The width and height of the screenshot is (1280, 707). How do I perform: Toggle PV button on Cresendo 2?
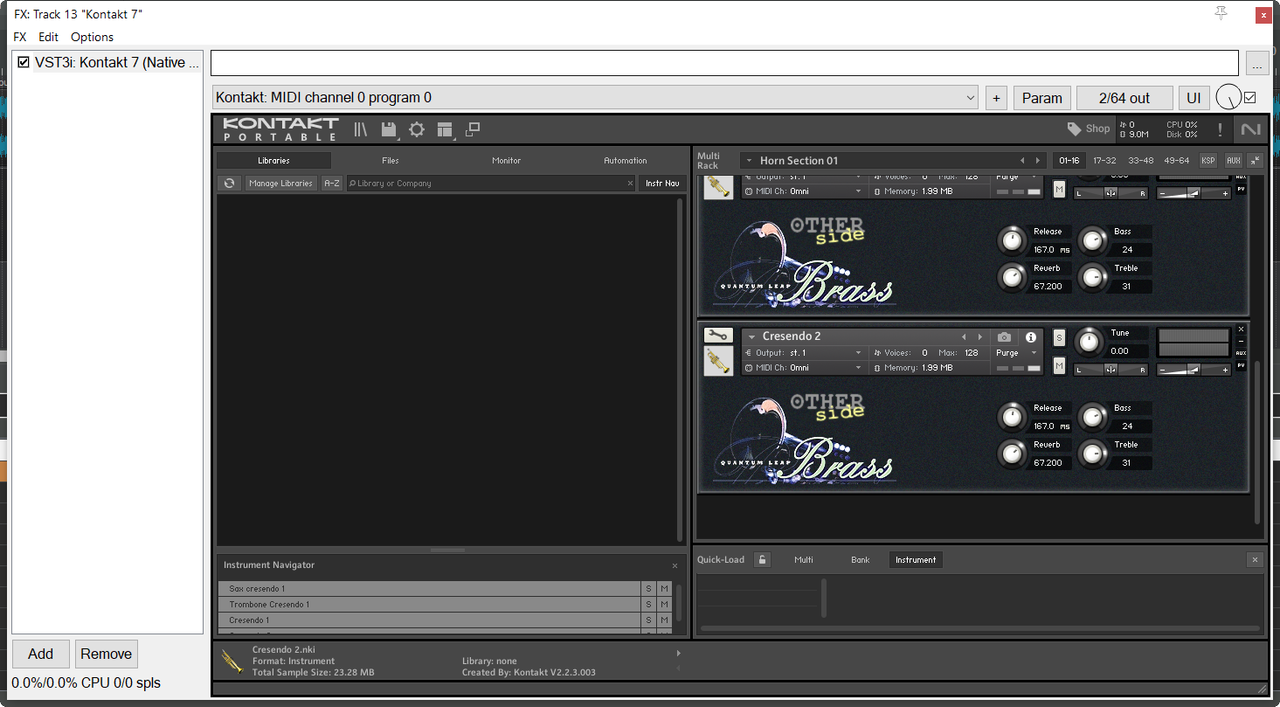pos(1241,365)
